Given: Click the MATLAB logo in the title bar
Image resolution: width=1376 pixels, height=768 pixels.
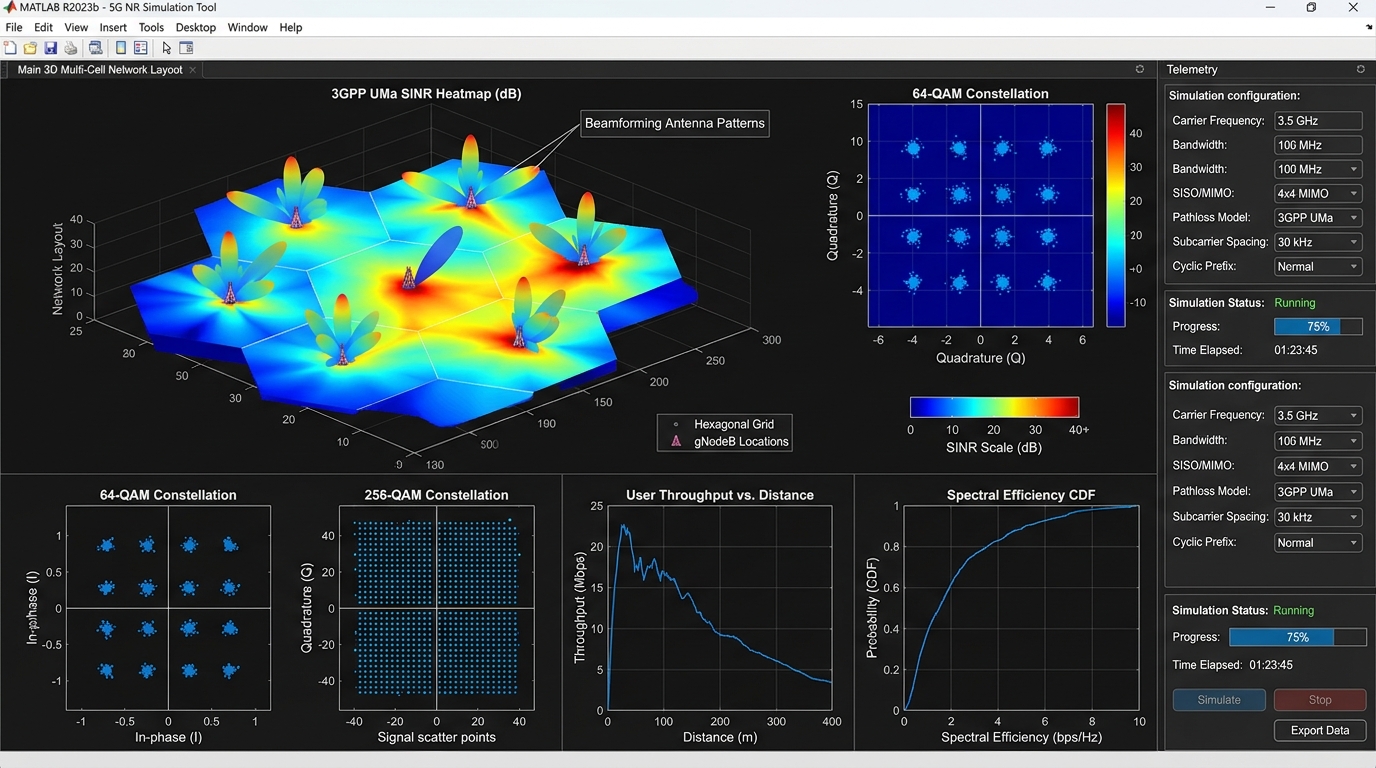Looking at the screenshot, I should [x=10, y=8].
